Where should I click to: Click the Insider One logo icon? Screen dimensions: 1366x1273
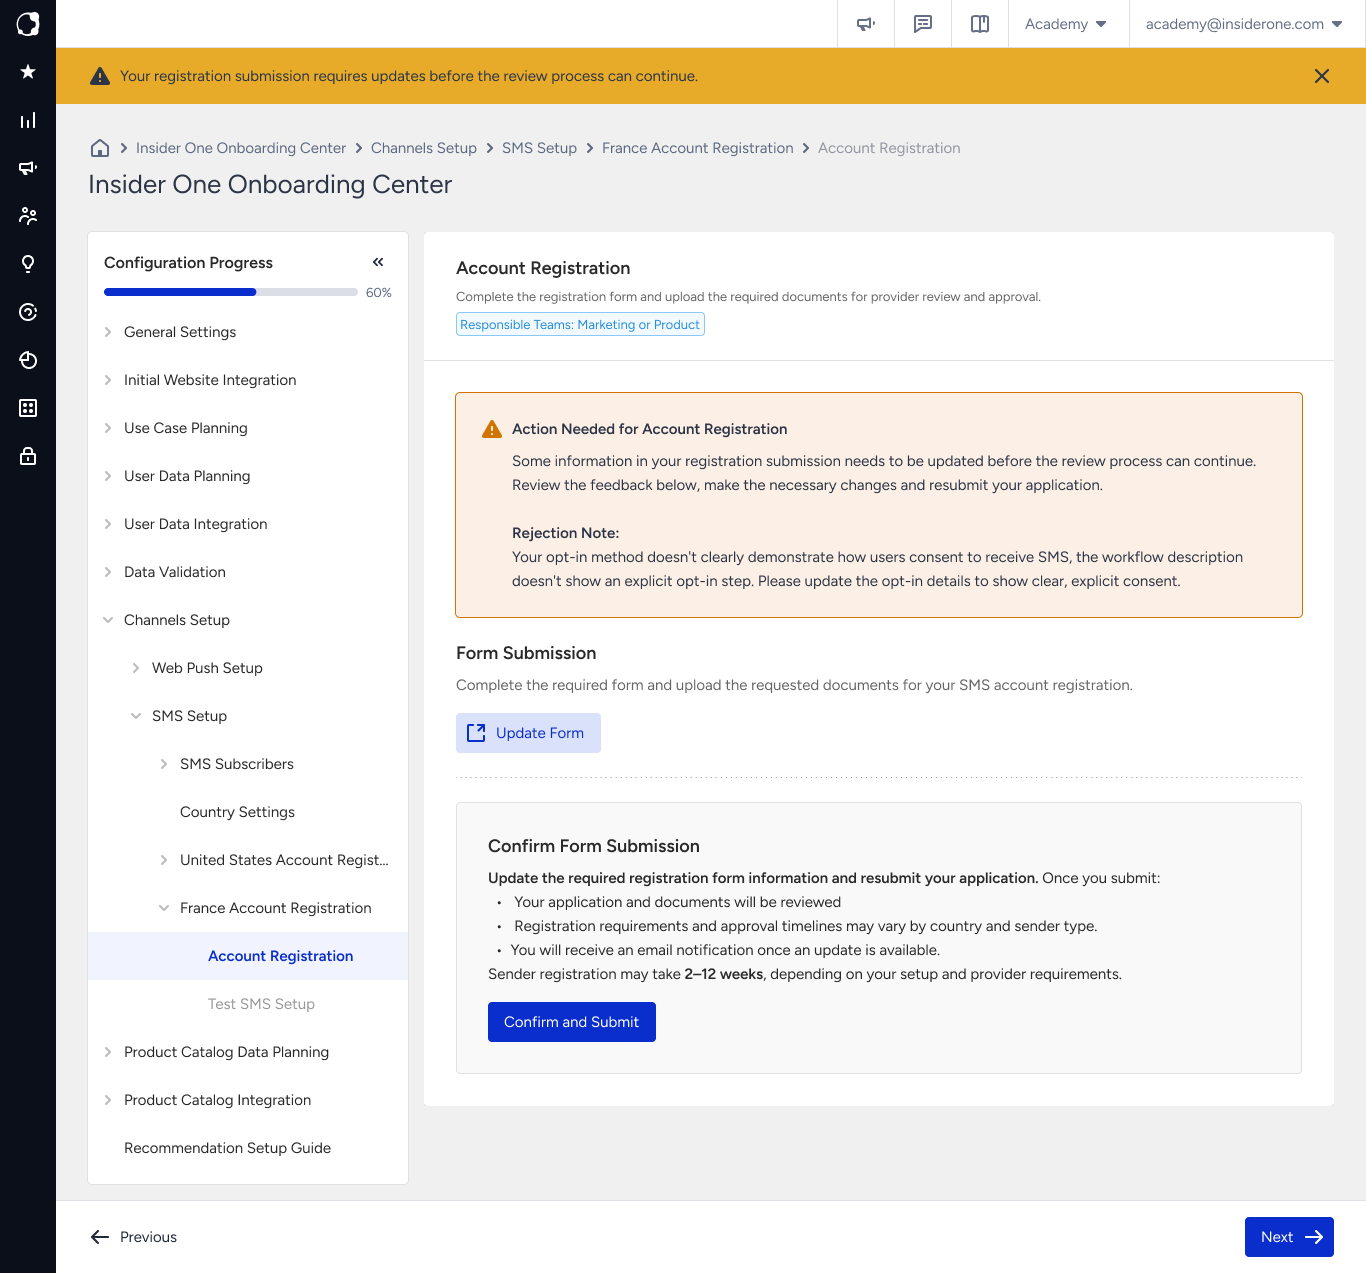coord(28,24)
